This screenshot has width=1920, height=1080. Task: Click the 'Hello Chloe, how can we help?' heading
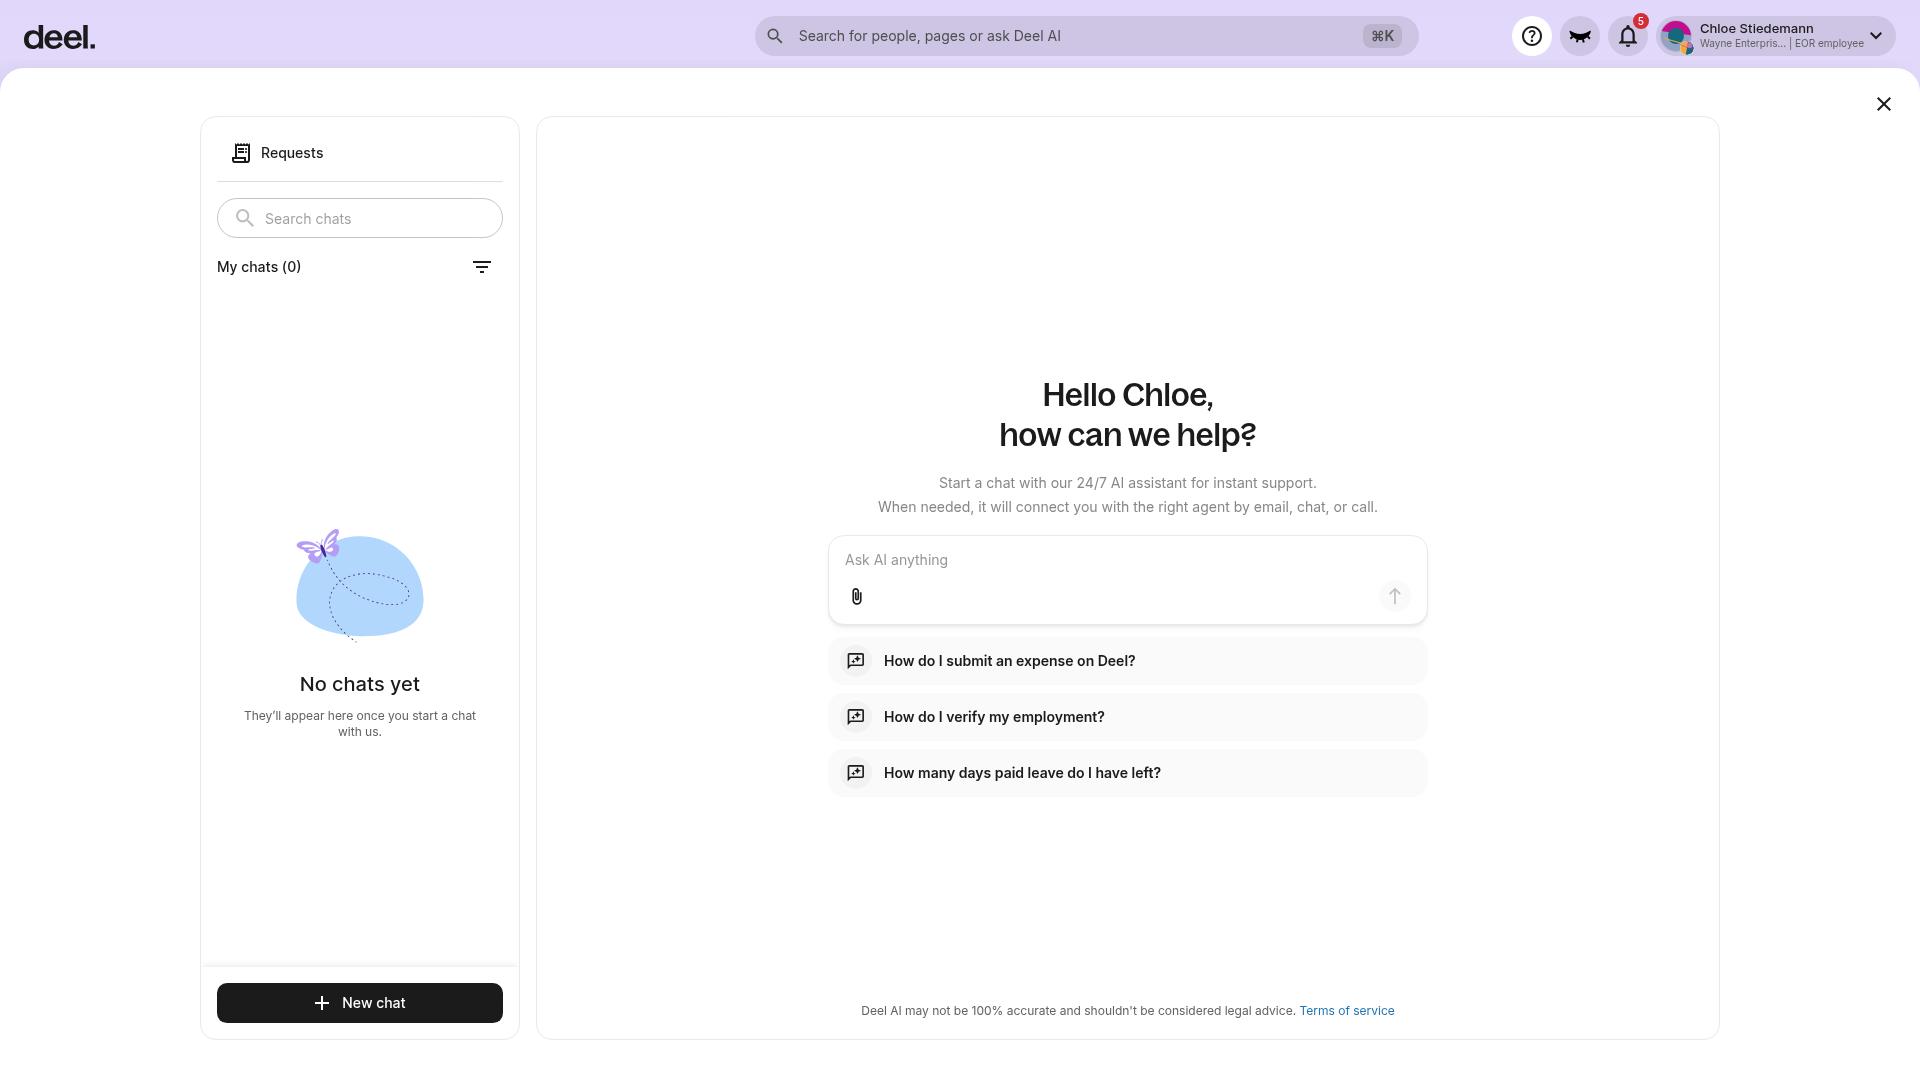point(1128,415)
